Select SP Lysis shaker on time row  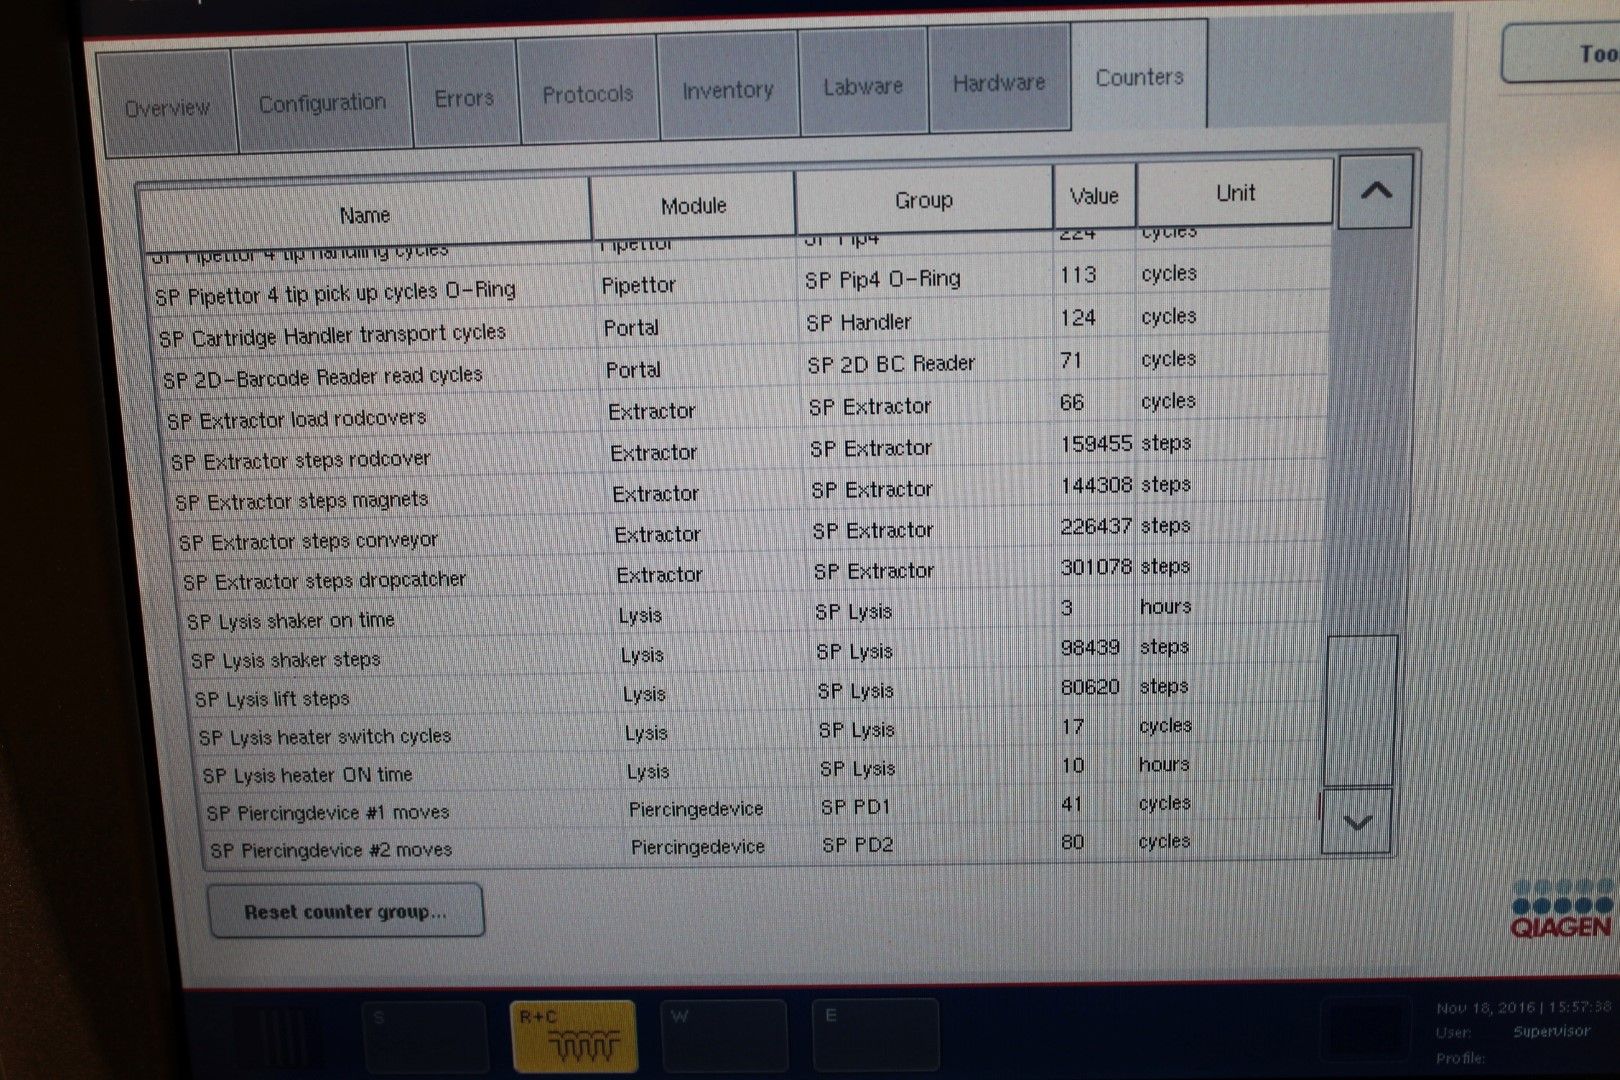pos(756,613)
